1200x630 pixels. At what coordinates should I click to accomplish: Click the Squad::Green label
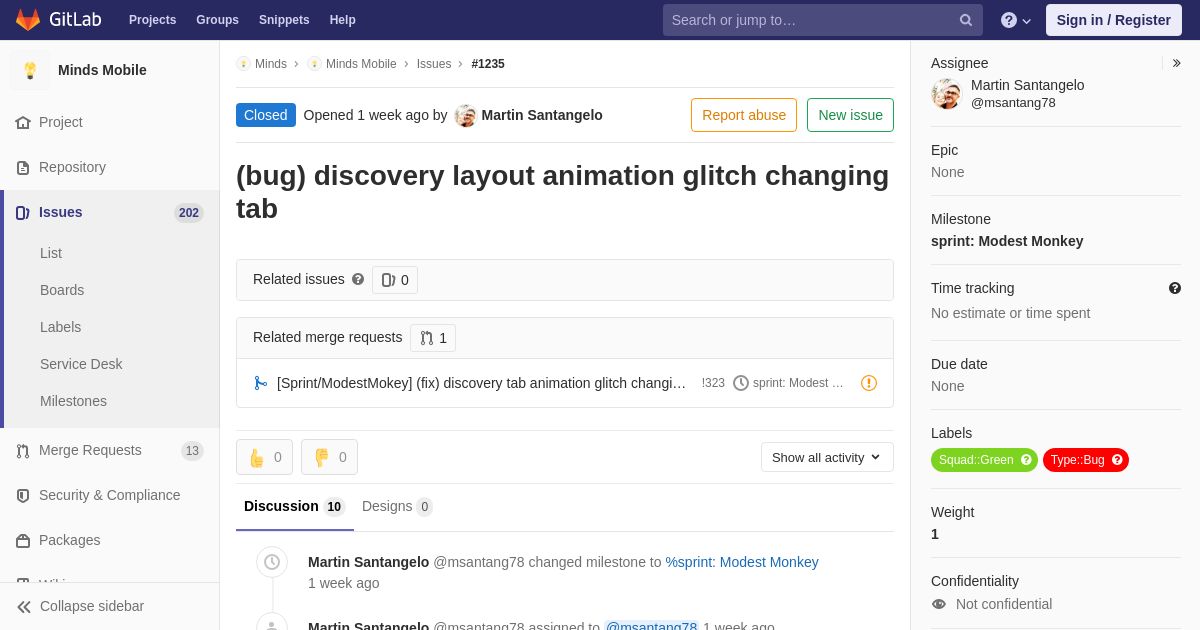pos(976,460)
